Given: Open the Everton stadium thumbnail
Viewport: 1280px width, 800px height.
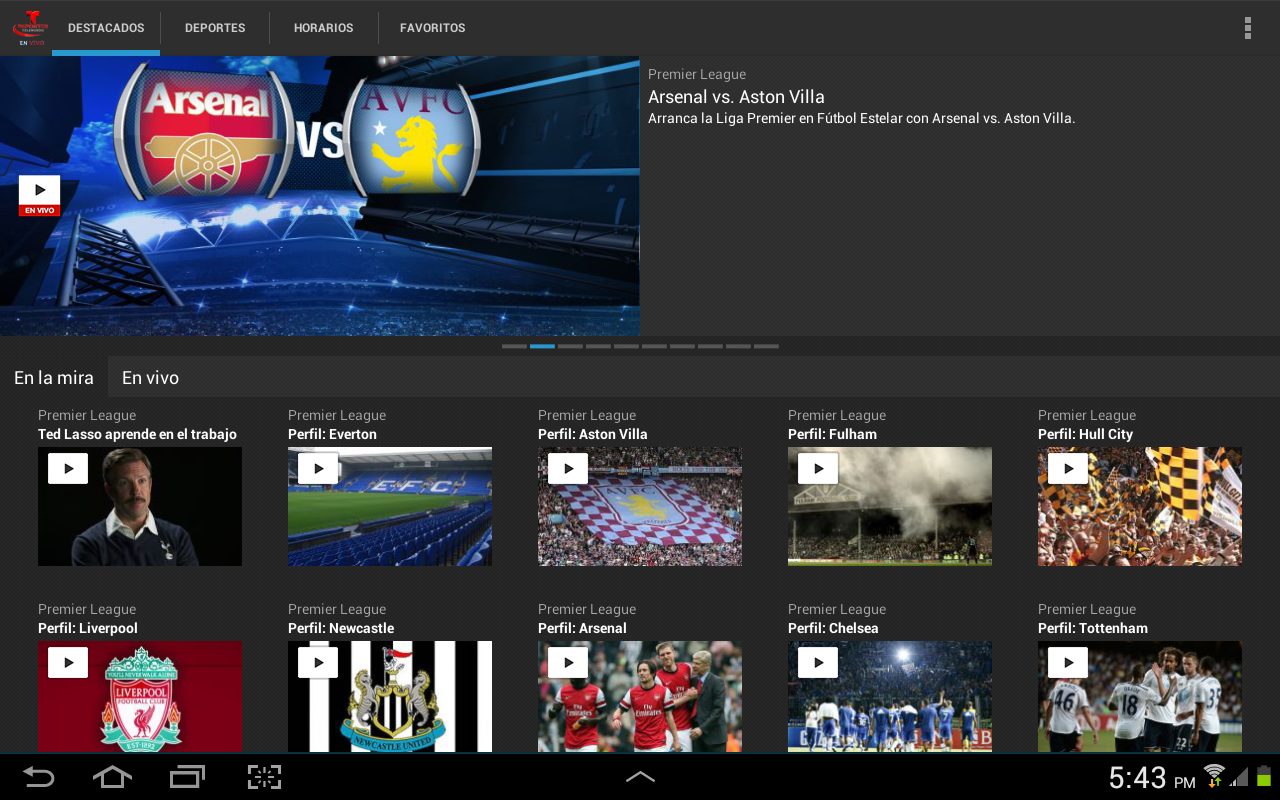Looking at the screenshot, I should tap(390, 506).
